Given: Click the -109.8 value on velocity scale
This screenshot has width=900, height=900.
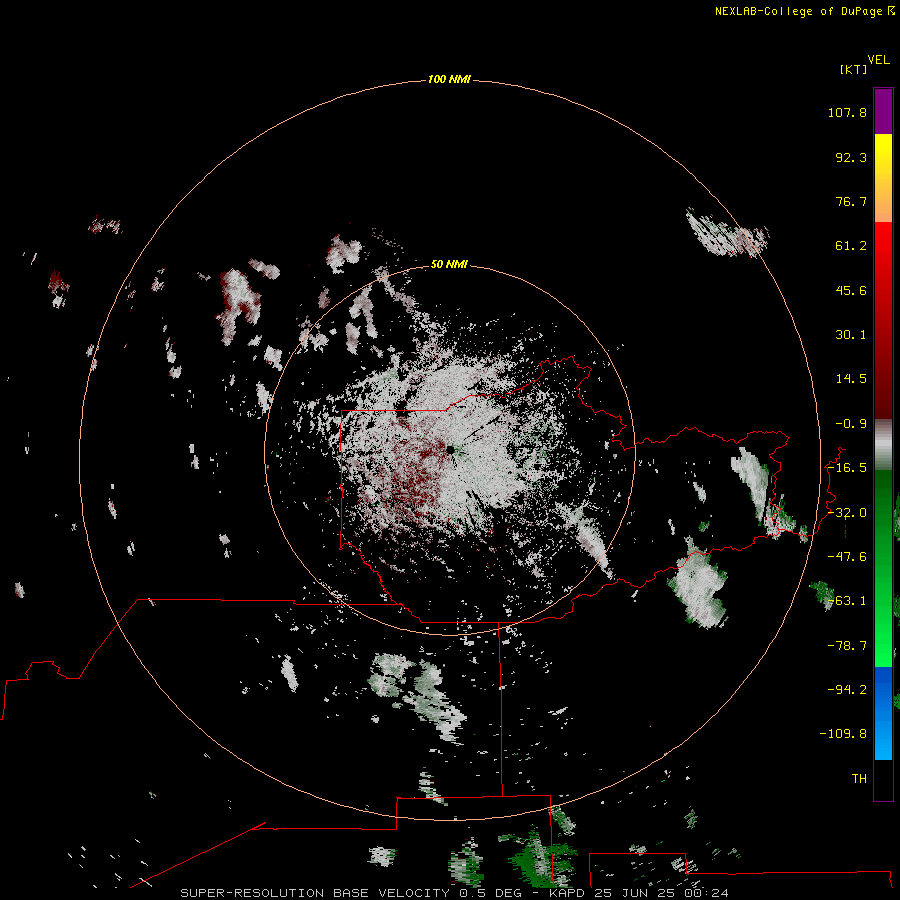Looking at the screenshot, I should click(x=843, y=734).
